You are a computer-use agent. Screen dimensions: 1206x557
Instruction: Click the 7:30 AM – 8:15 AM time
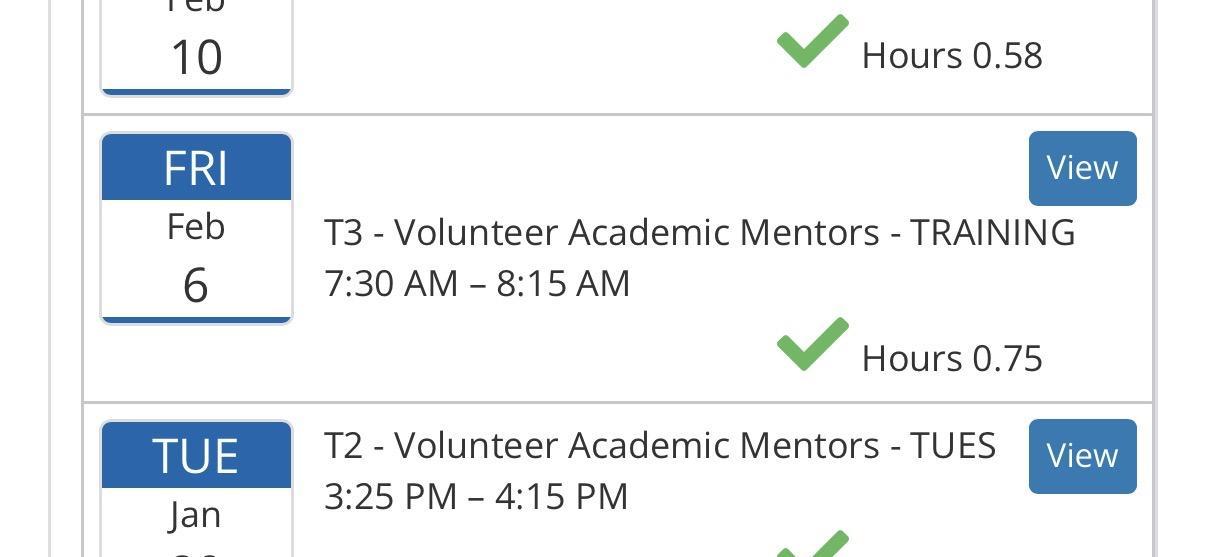coord(477,284)
